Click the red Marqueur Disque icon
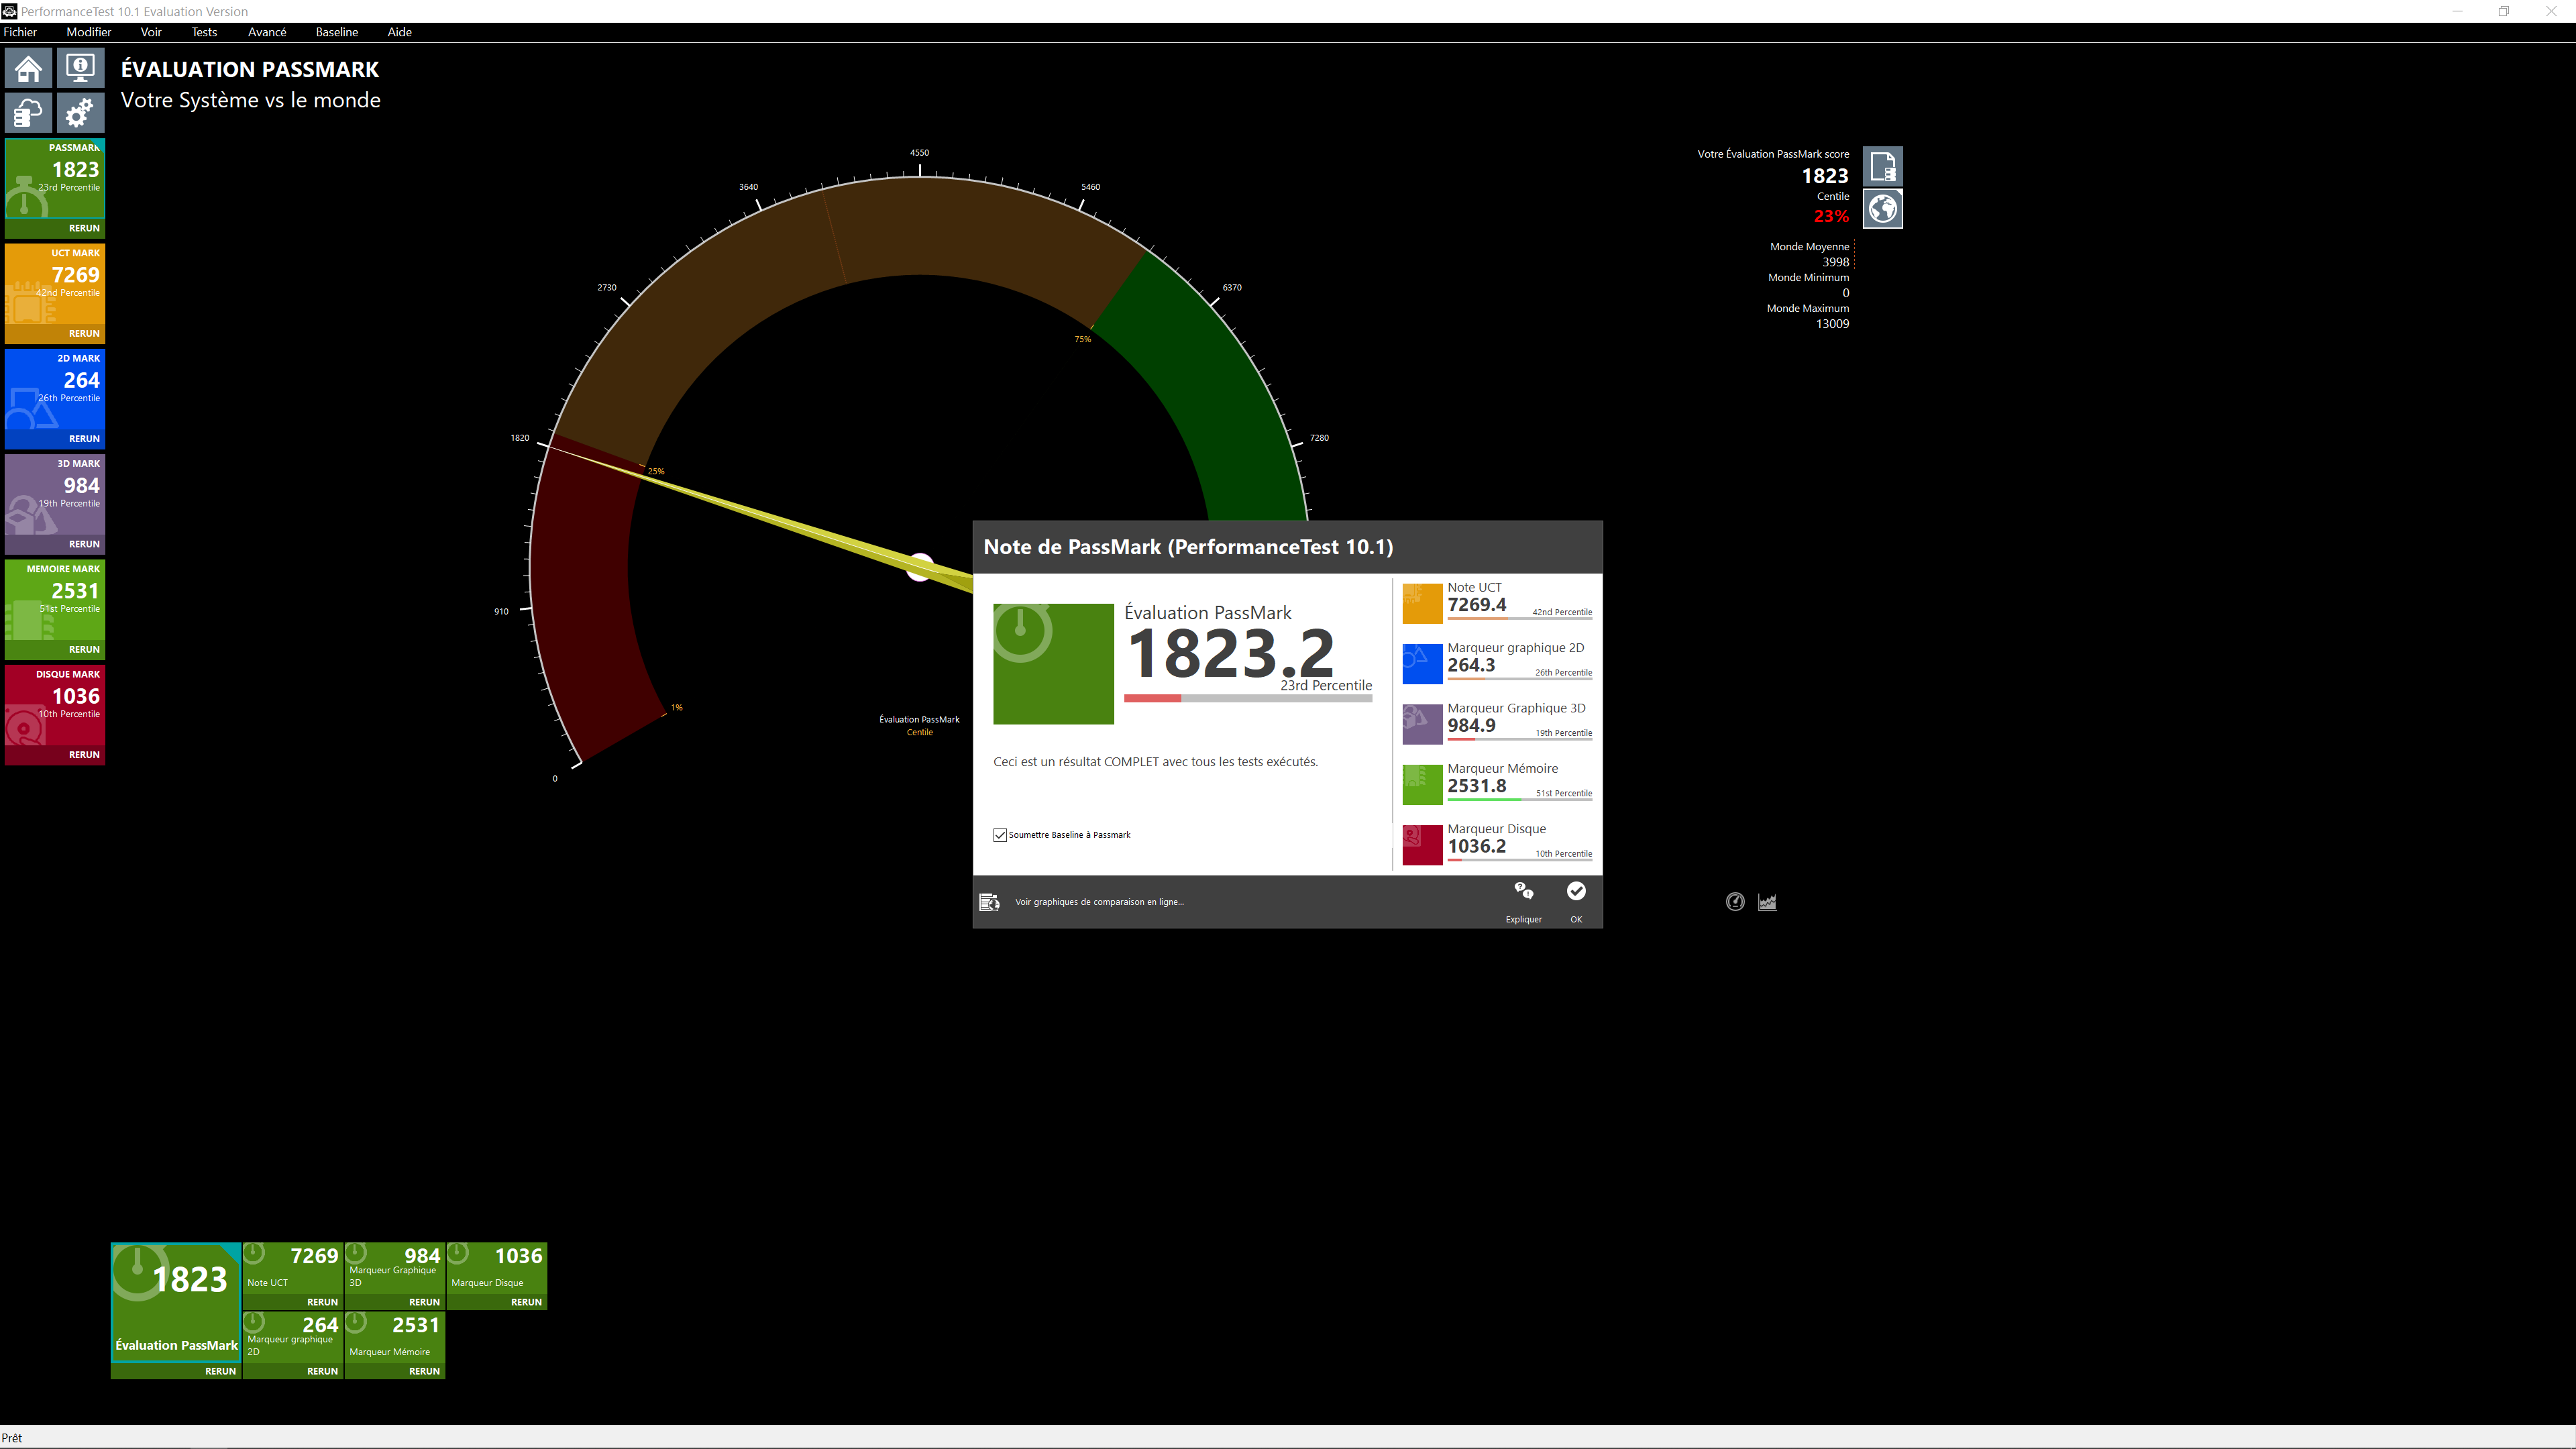This screenshot has height=1449, width=2576. coord(1422,845)
